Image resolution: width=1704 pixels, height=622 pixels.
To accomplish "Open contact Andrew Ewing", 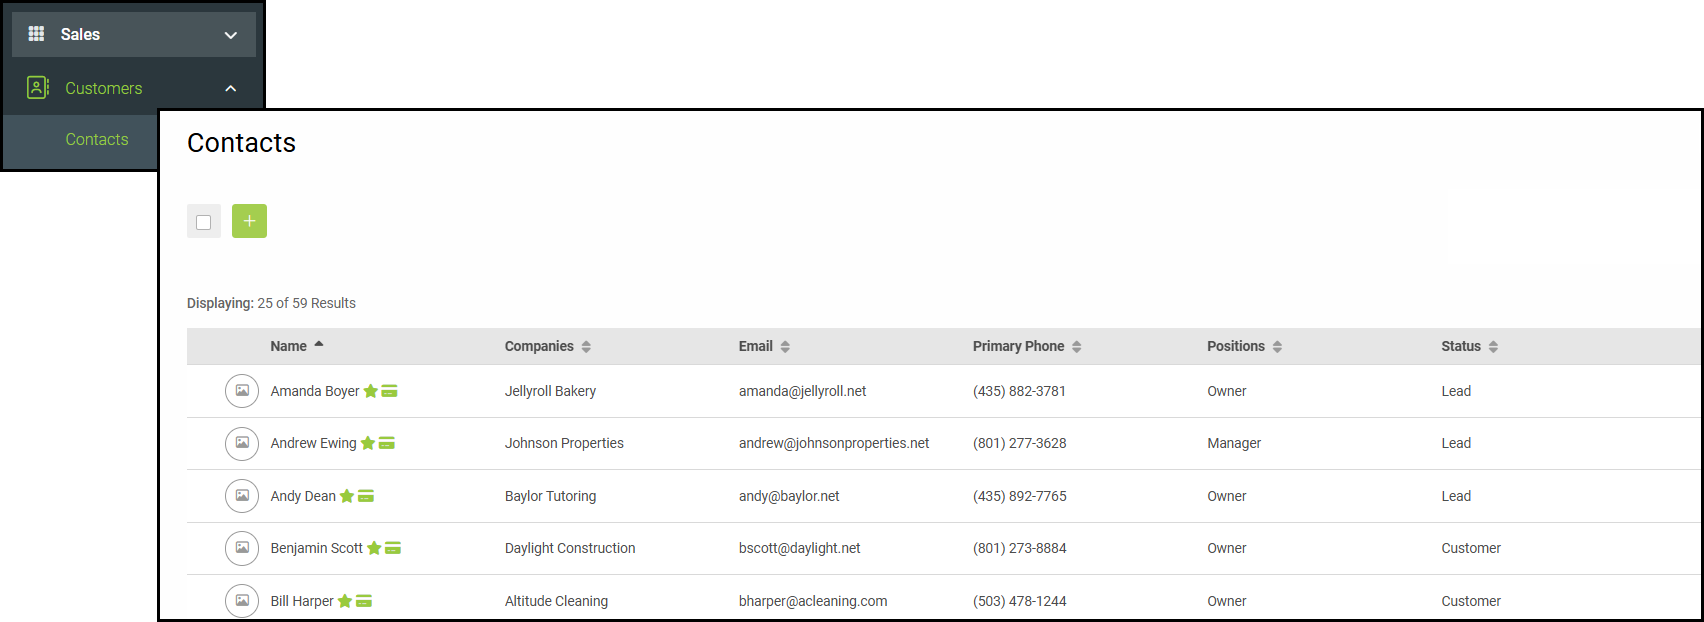I will point(313,443).
